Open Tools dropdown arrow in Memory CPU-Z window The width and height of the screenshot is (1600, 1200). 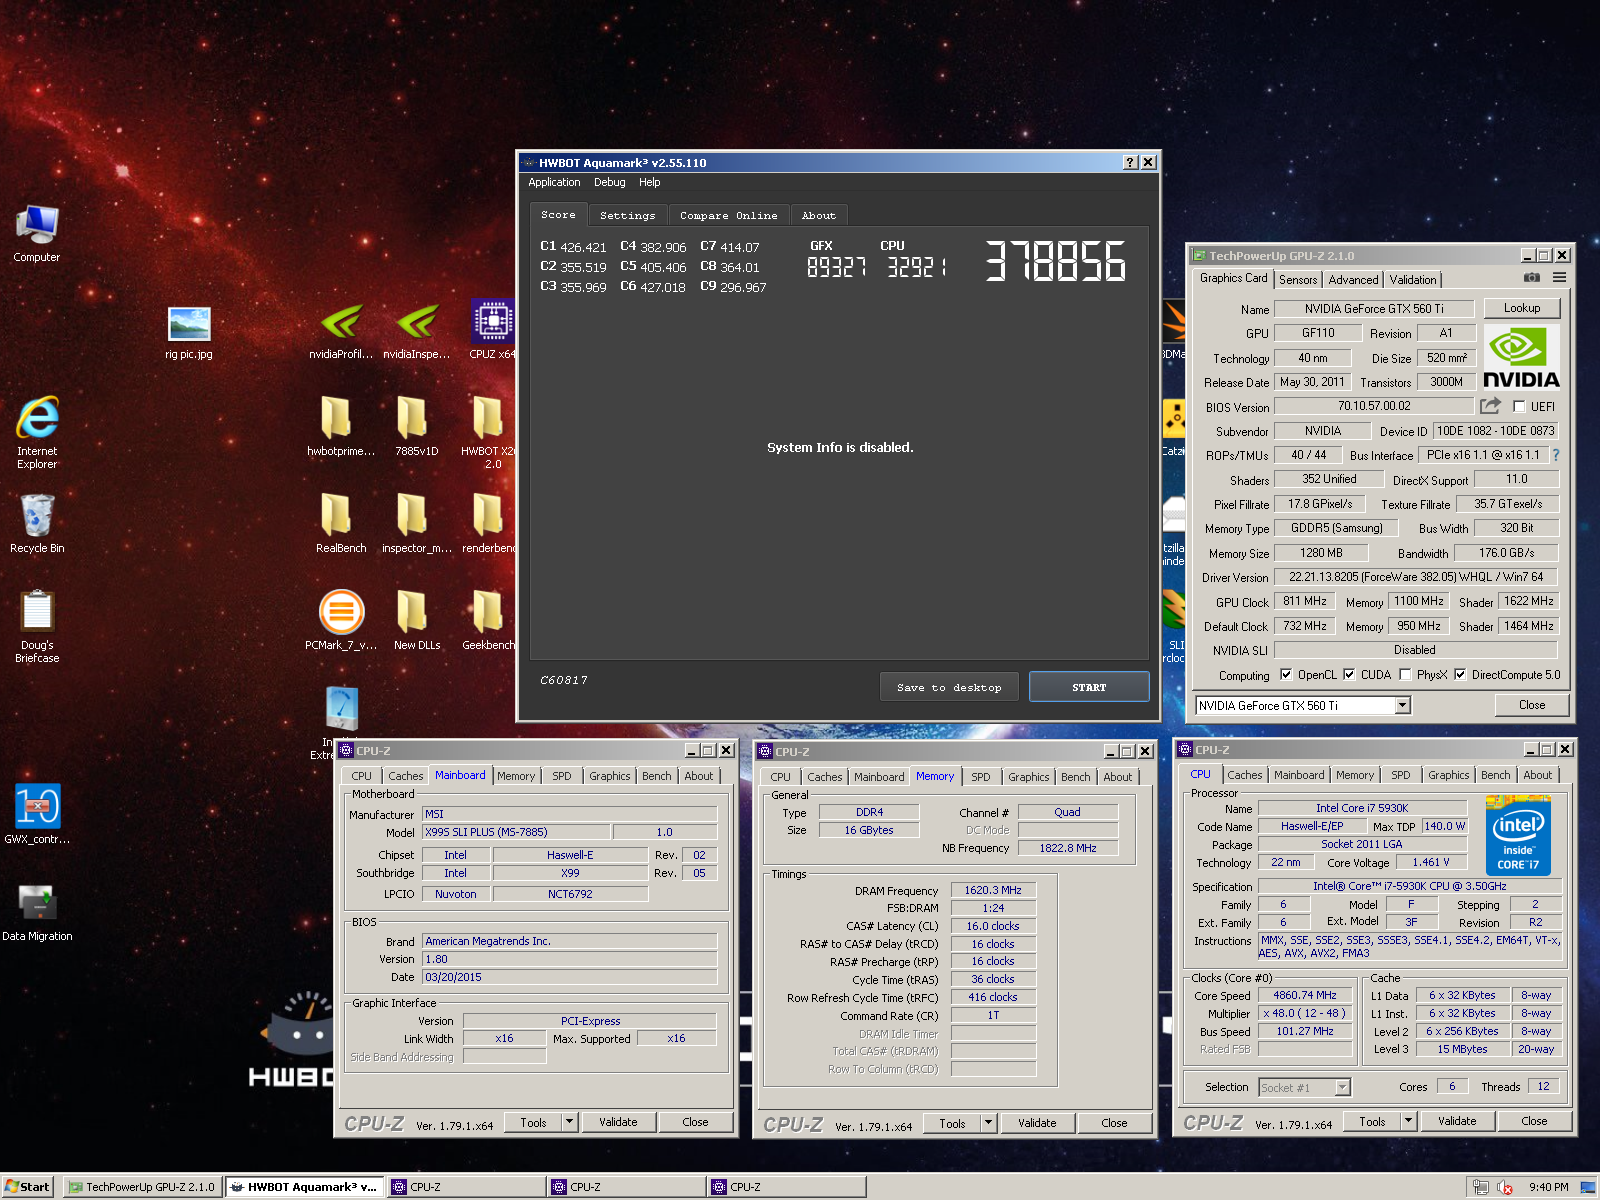[988, 1123]
